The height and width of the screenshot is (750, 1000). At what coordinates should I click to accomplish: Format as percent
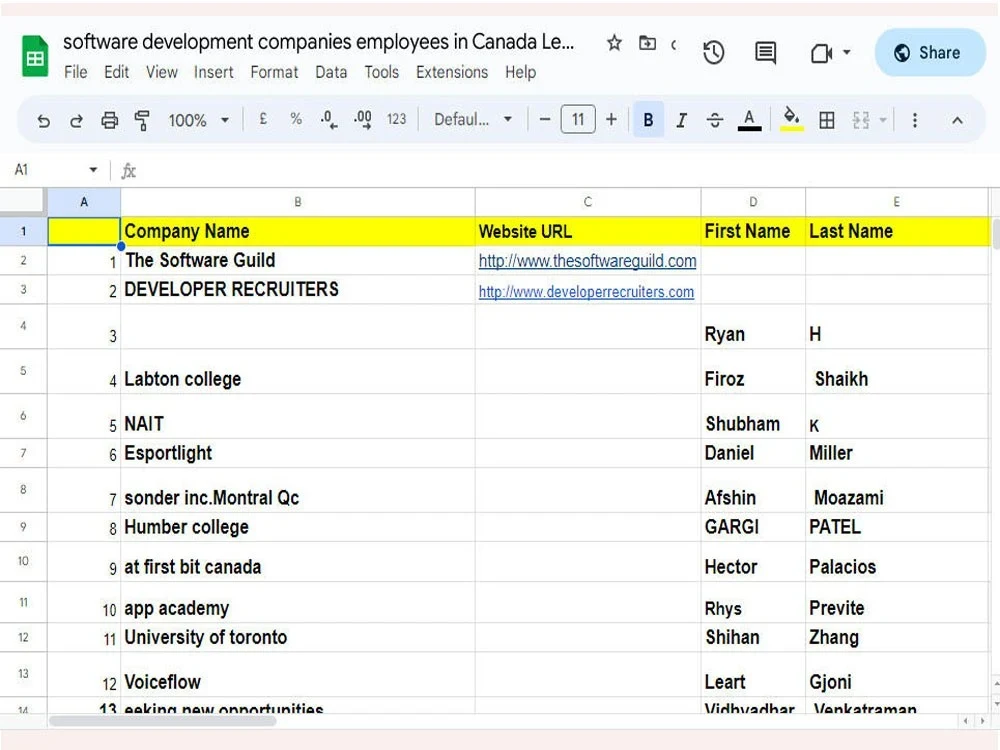296,119
